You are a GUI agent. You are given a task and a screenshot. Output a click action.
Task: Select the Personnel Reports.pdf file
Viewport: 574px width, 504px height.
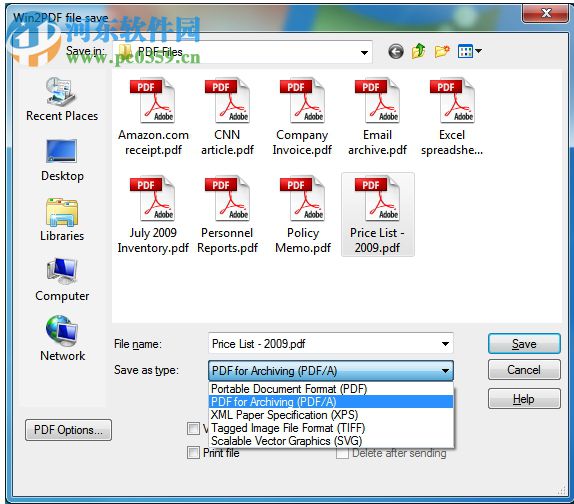point(227,215)
